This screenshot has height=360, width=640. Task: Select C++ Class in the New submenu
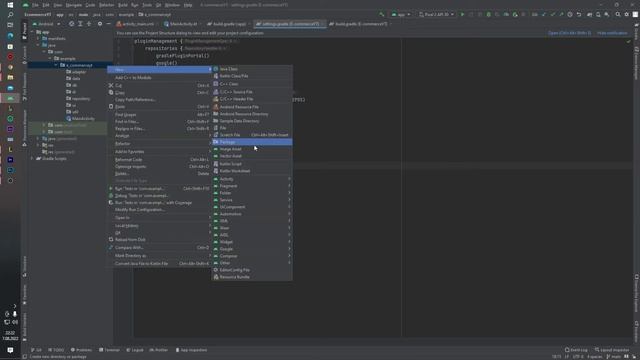coord(252,84)
